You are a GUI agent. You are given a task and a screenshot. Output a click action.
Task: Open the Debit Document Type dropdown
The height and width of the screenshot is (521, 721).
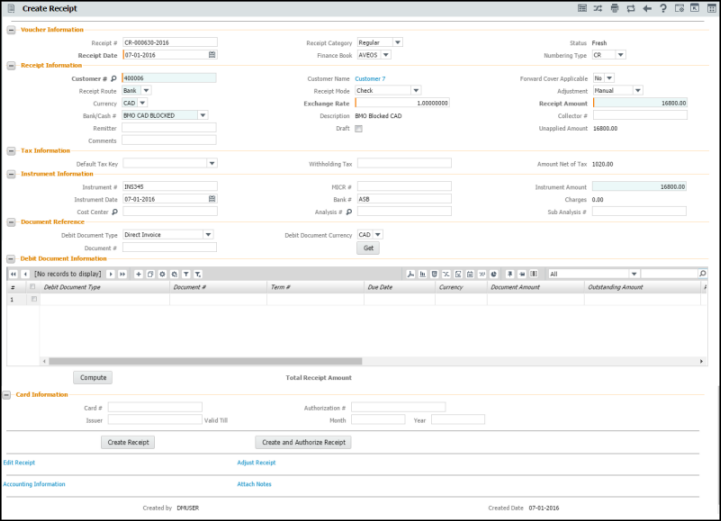click(208, 235)
